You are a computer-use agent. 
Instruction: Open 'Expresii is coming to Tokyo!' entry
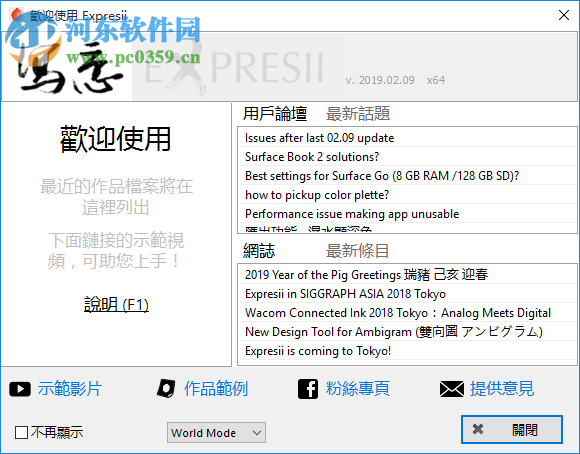click(x=407, y=351)
